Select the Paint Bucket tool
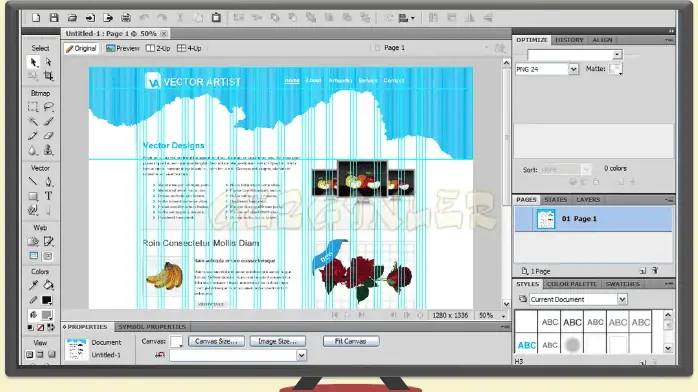Screen dimensions: 698x392 pyautogui.click(x=49, y=285)
